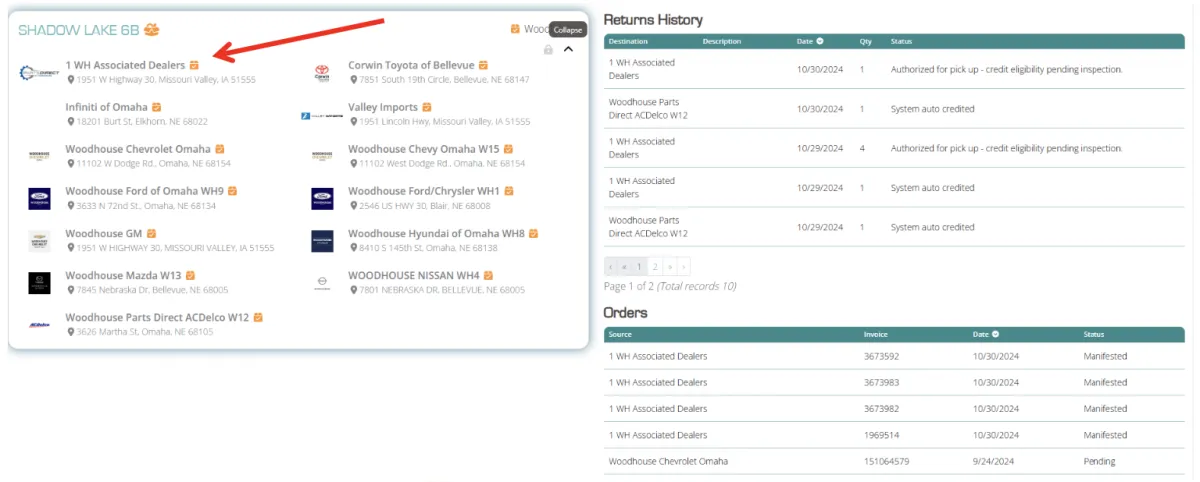Click the box icon beside Woodhouse Mazda W13
The width and height of the screenshot is (1200, 482).
click(191, 275)
